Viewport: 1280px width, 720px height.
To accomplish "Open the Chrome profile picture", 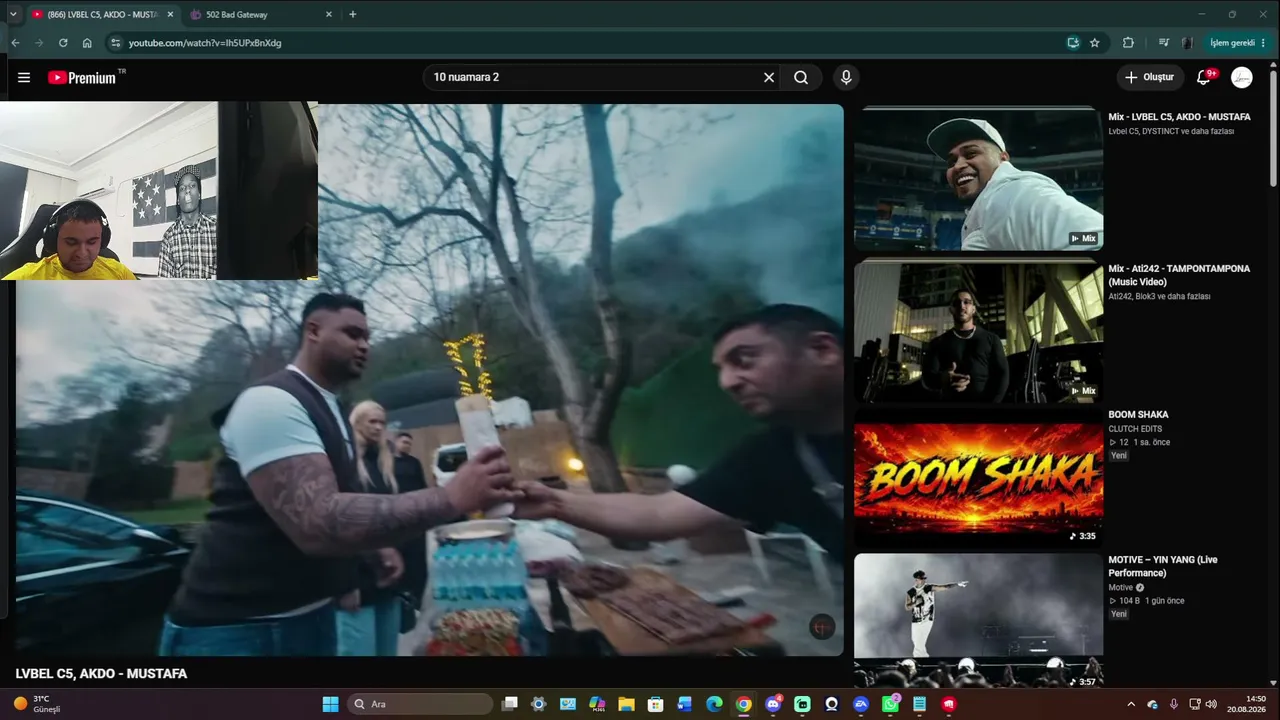I will (1187, 43).
